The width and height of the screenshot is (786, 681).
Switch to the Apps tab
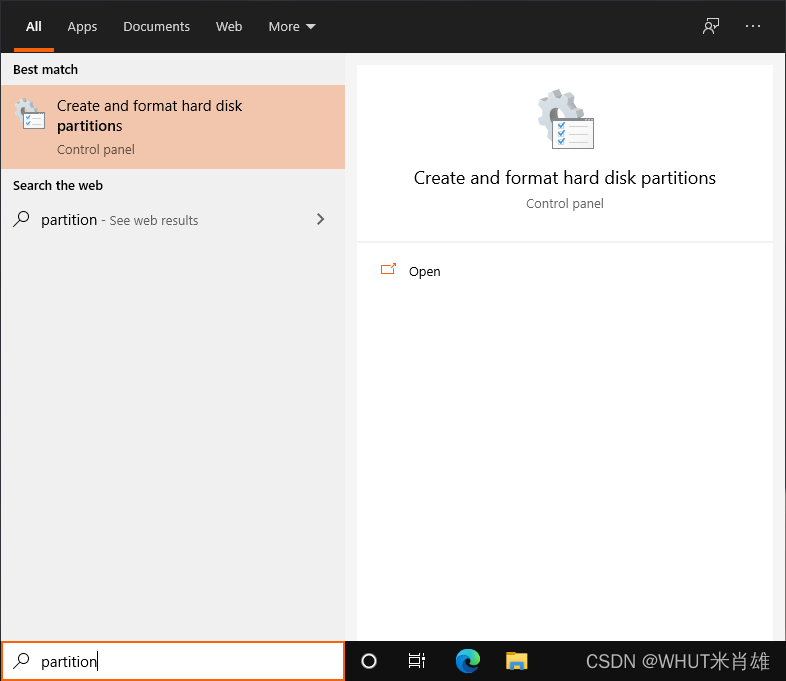tap(82, 27)
